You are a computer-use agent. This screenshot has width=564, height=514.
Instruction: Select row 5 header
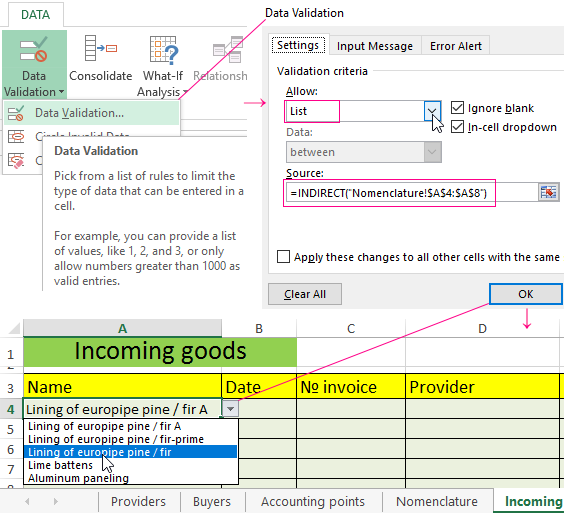[x=11, y=429]
